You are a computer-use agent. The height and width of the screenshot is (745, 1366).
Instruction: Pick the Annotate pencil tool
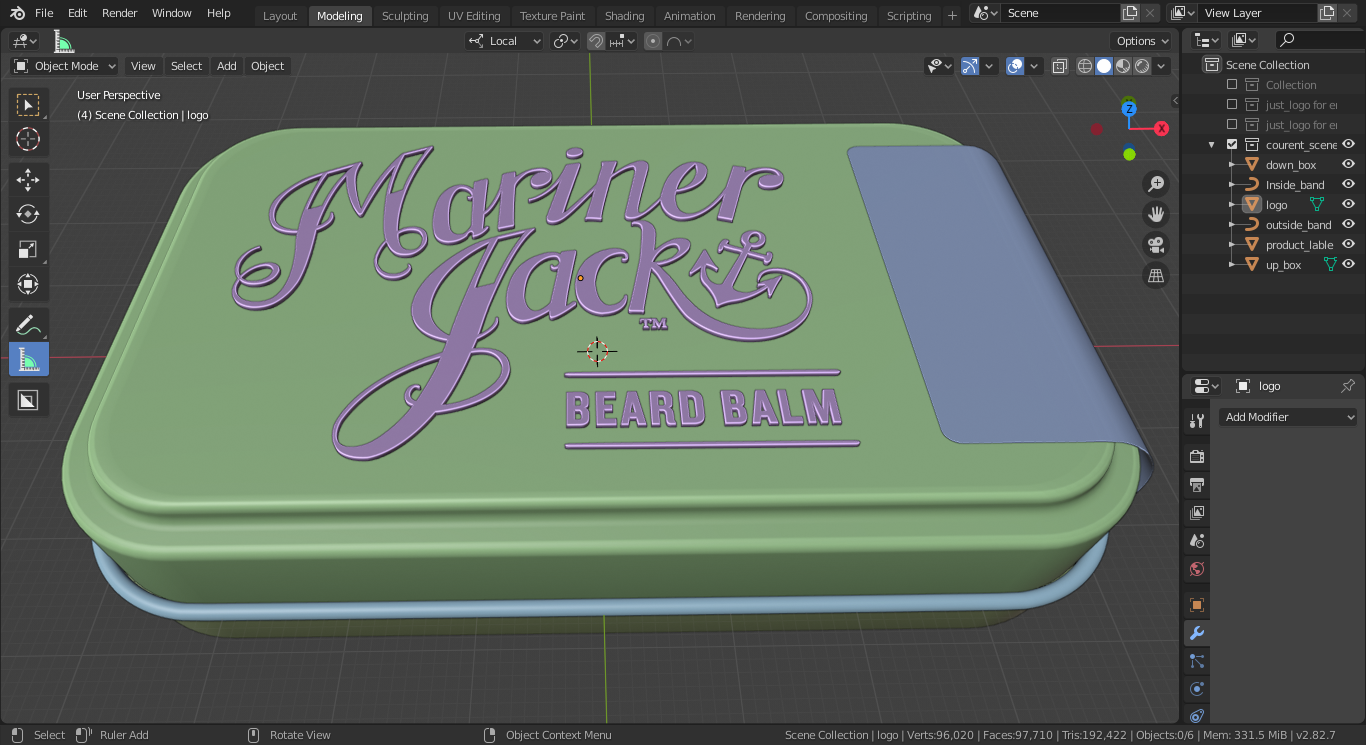[28, 324]
